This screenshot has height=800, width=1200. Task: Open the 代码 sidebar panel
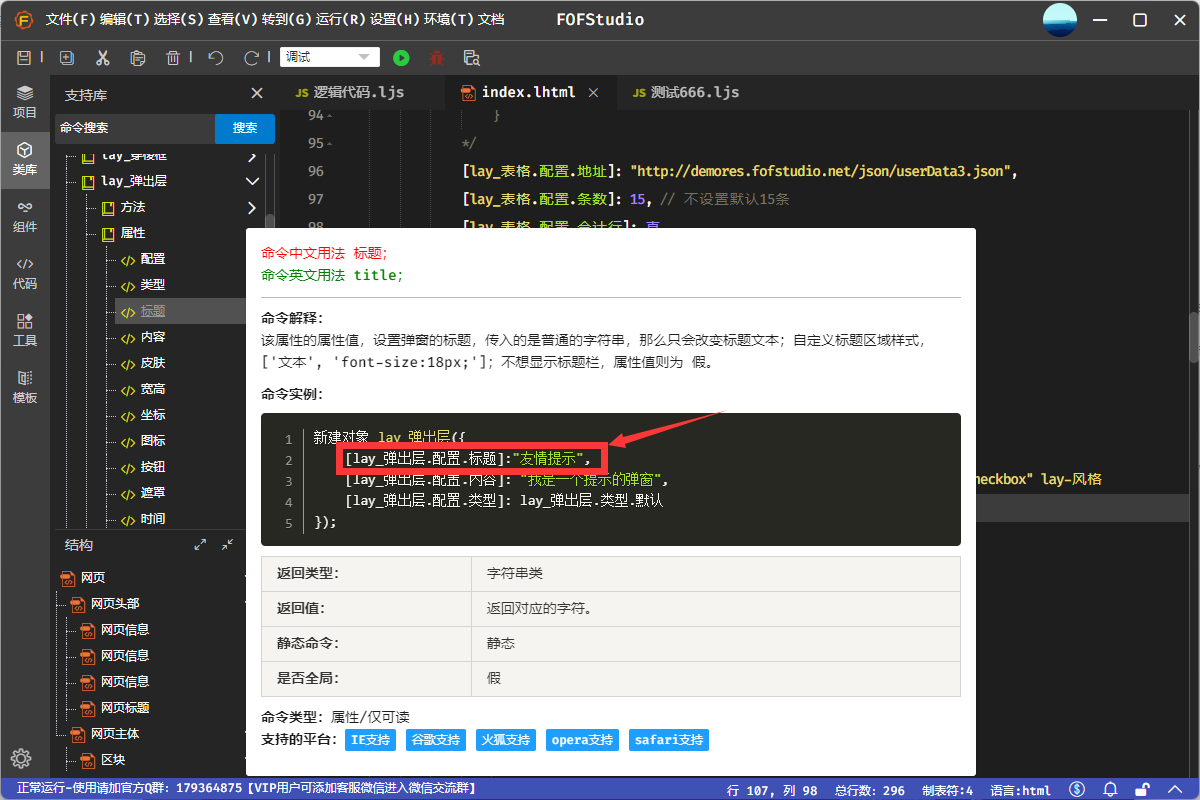click(x=25, y=272)
